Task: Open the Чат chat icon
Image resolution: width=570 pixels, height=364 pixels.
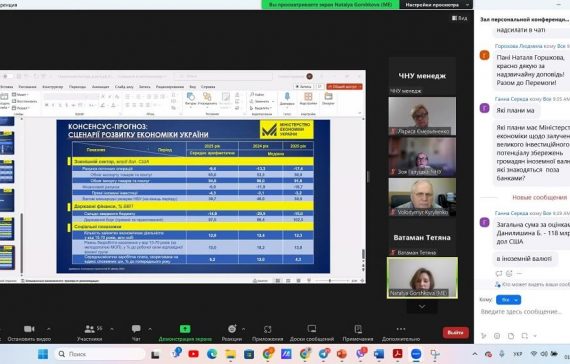Action: [136, 329]
